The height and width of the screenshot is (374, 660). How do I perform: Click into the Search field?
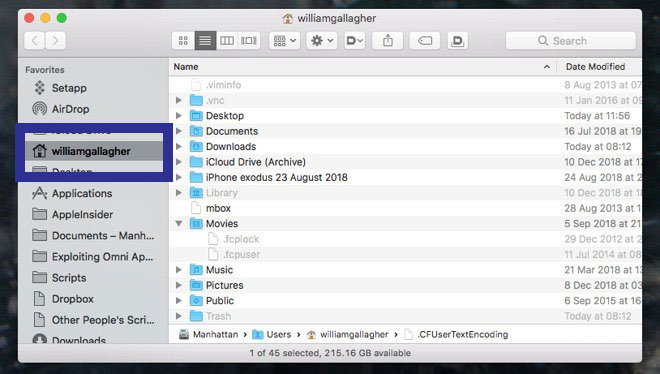pos(570,41)
